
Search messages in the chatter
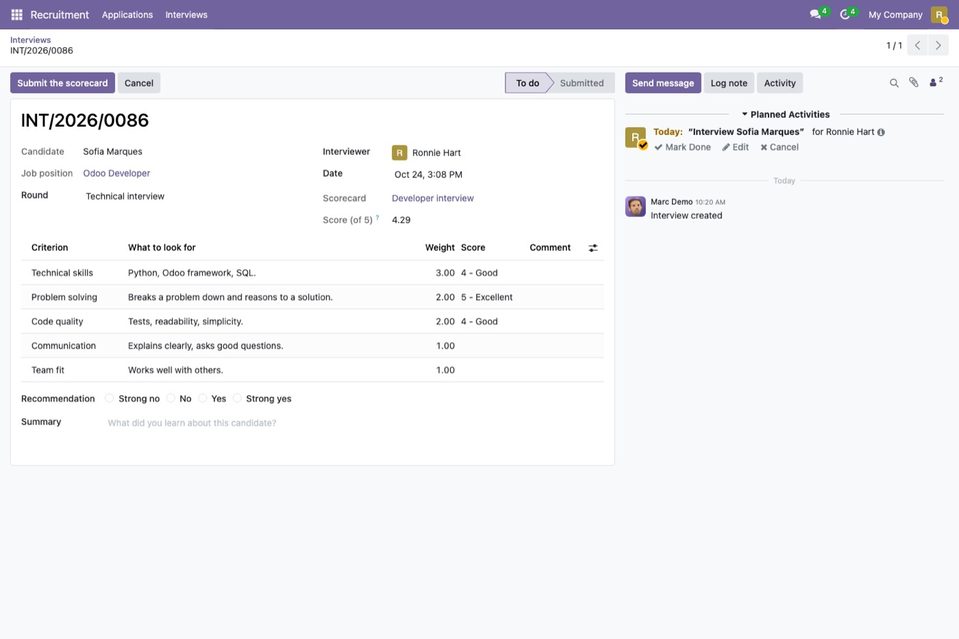click(894, 83)
